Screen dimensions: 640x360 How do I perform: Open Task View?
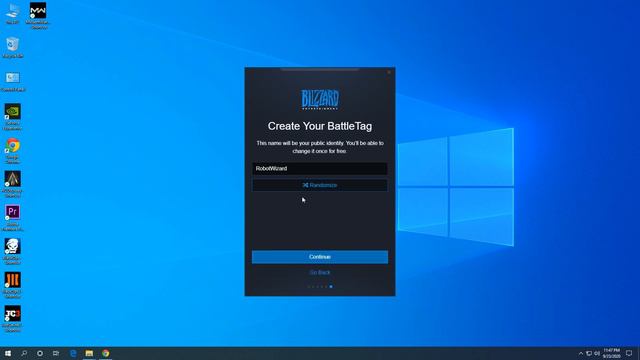pyautogui.click(x=56, y=353)
